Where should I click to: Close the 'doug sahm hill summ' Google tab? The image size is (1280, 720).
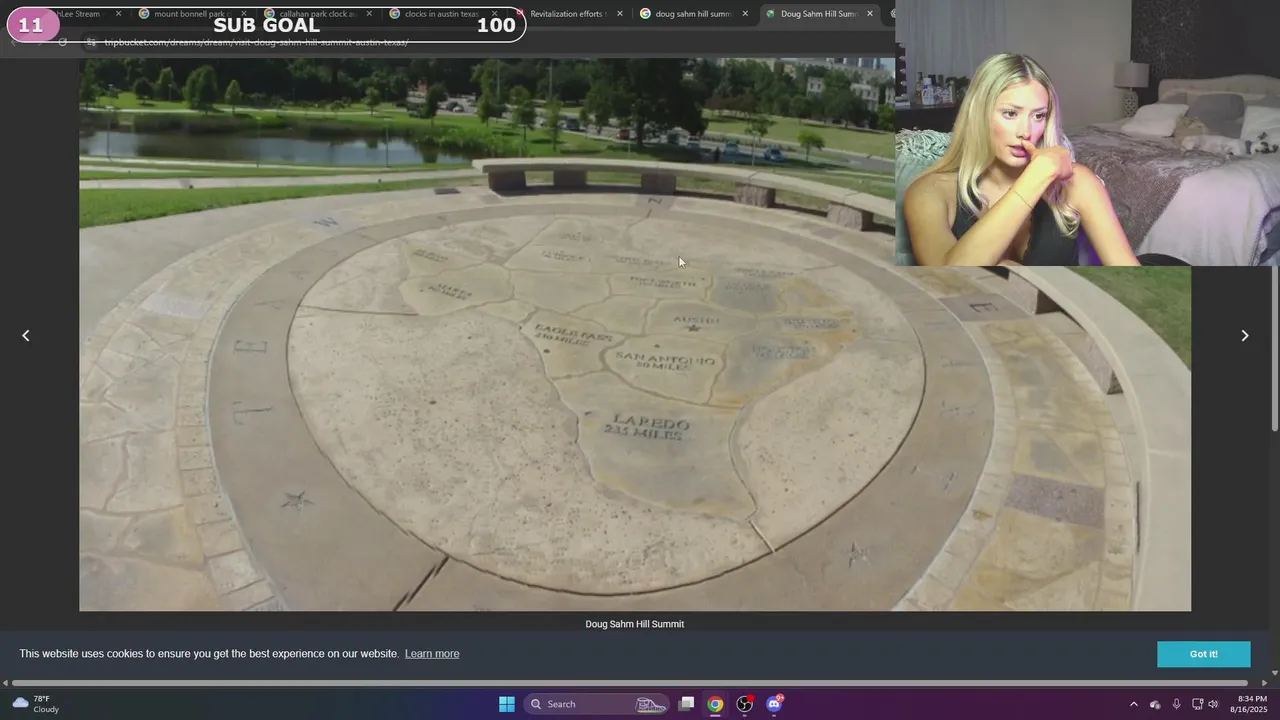tap(745, 14)
